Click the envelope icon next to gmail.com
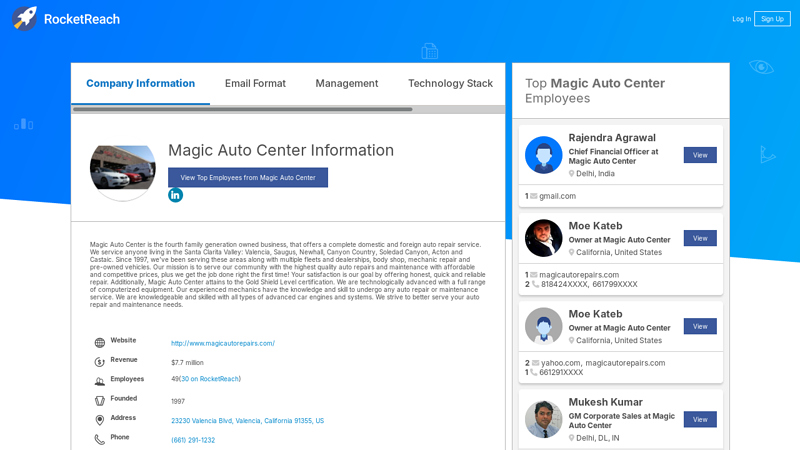Image resolution: width=800 pixels, height=450 pixels. pos(534,196)
